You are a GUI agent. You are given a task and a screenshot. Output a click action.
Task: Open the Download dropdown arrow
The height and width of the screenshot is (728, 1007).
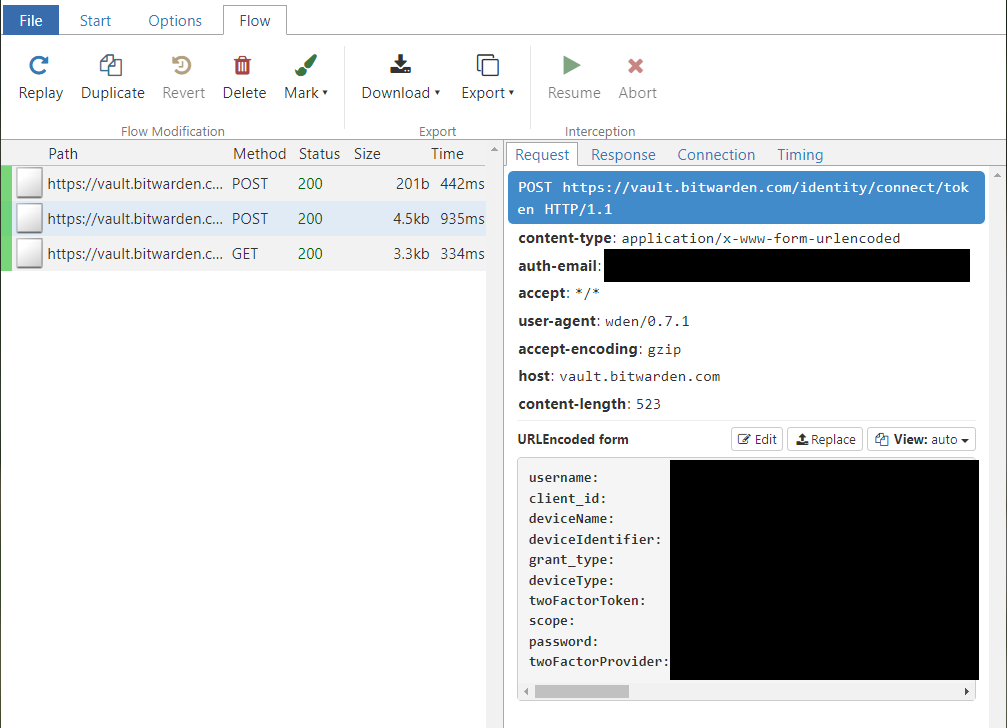(x=437, y=92)
